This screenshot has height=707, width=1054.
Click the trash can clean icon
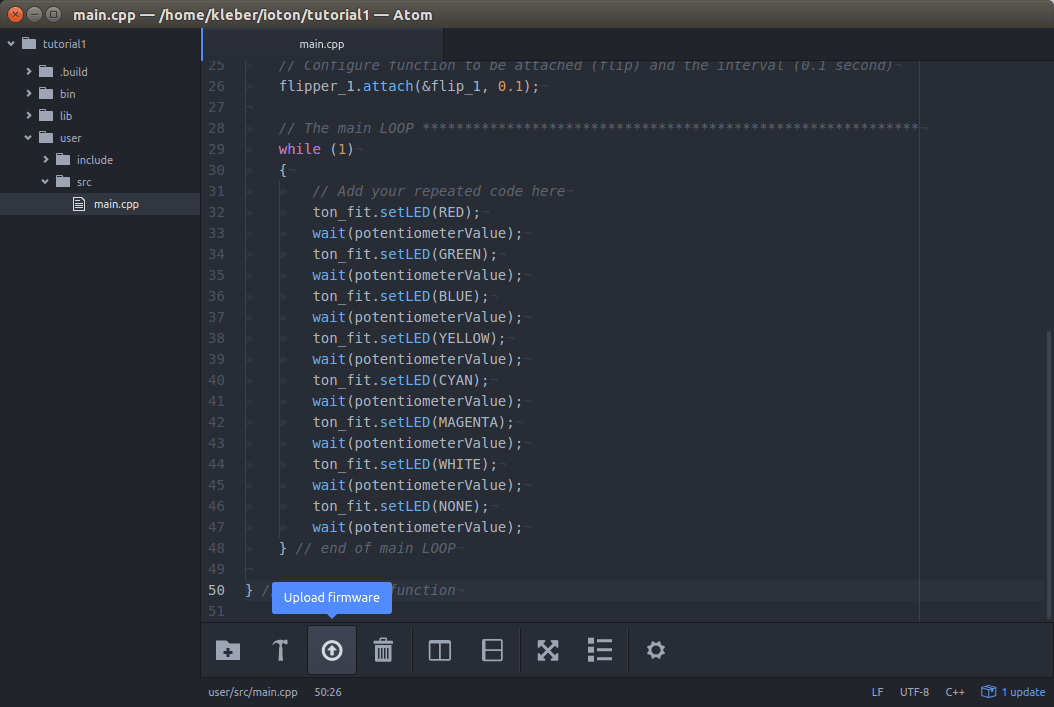pos(383,650)
